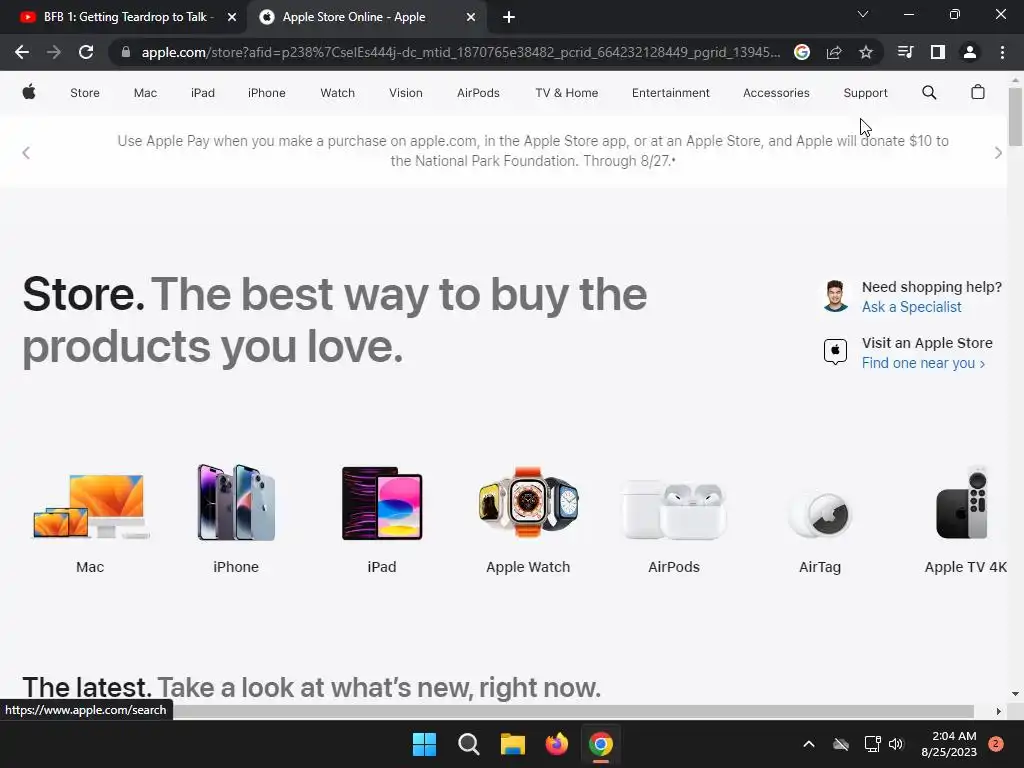The width and height of the screenshot is (1024, 768).
Task: Open clock and date 2:04 AM
Action: tap(949, 744)
